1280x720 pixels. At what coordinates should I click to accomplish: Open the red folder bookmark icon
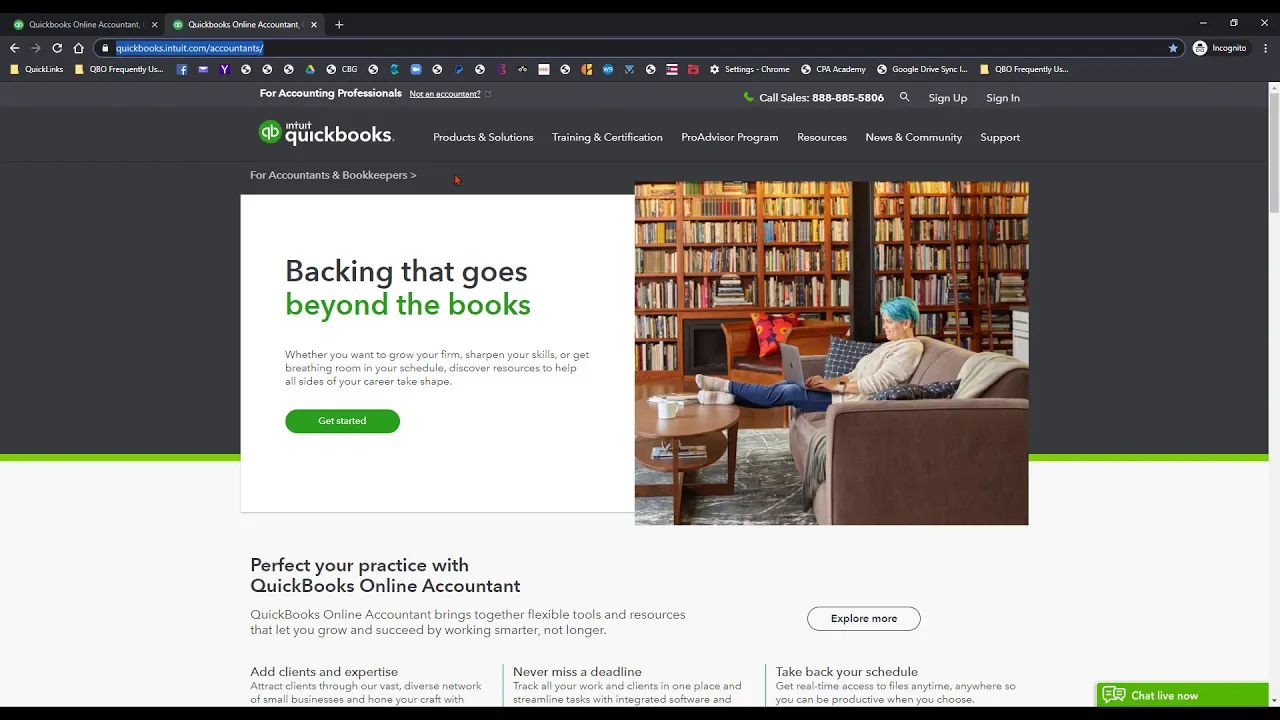[x=693, y=69]
